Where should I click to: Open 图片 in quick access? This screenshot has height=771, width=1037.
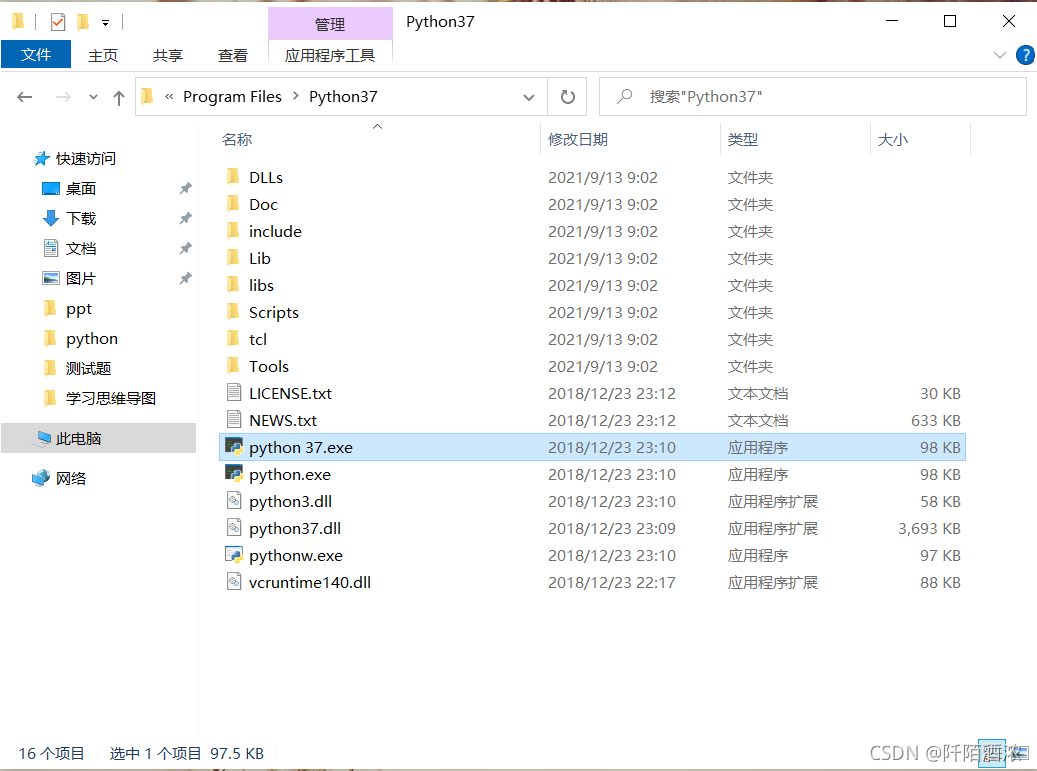81,278
